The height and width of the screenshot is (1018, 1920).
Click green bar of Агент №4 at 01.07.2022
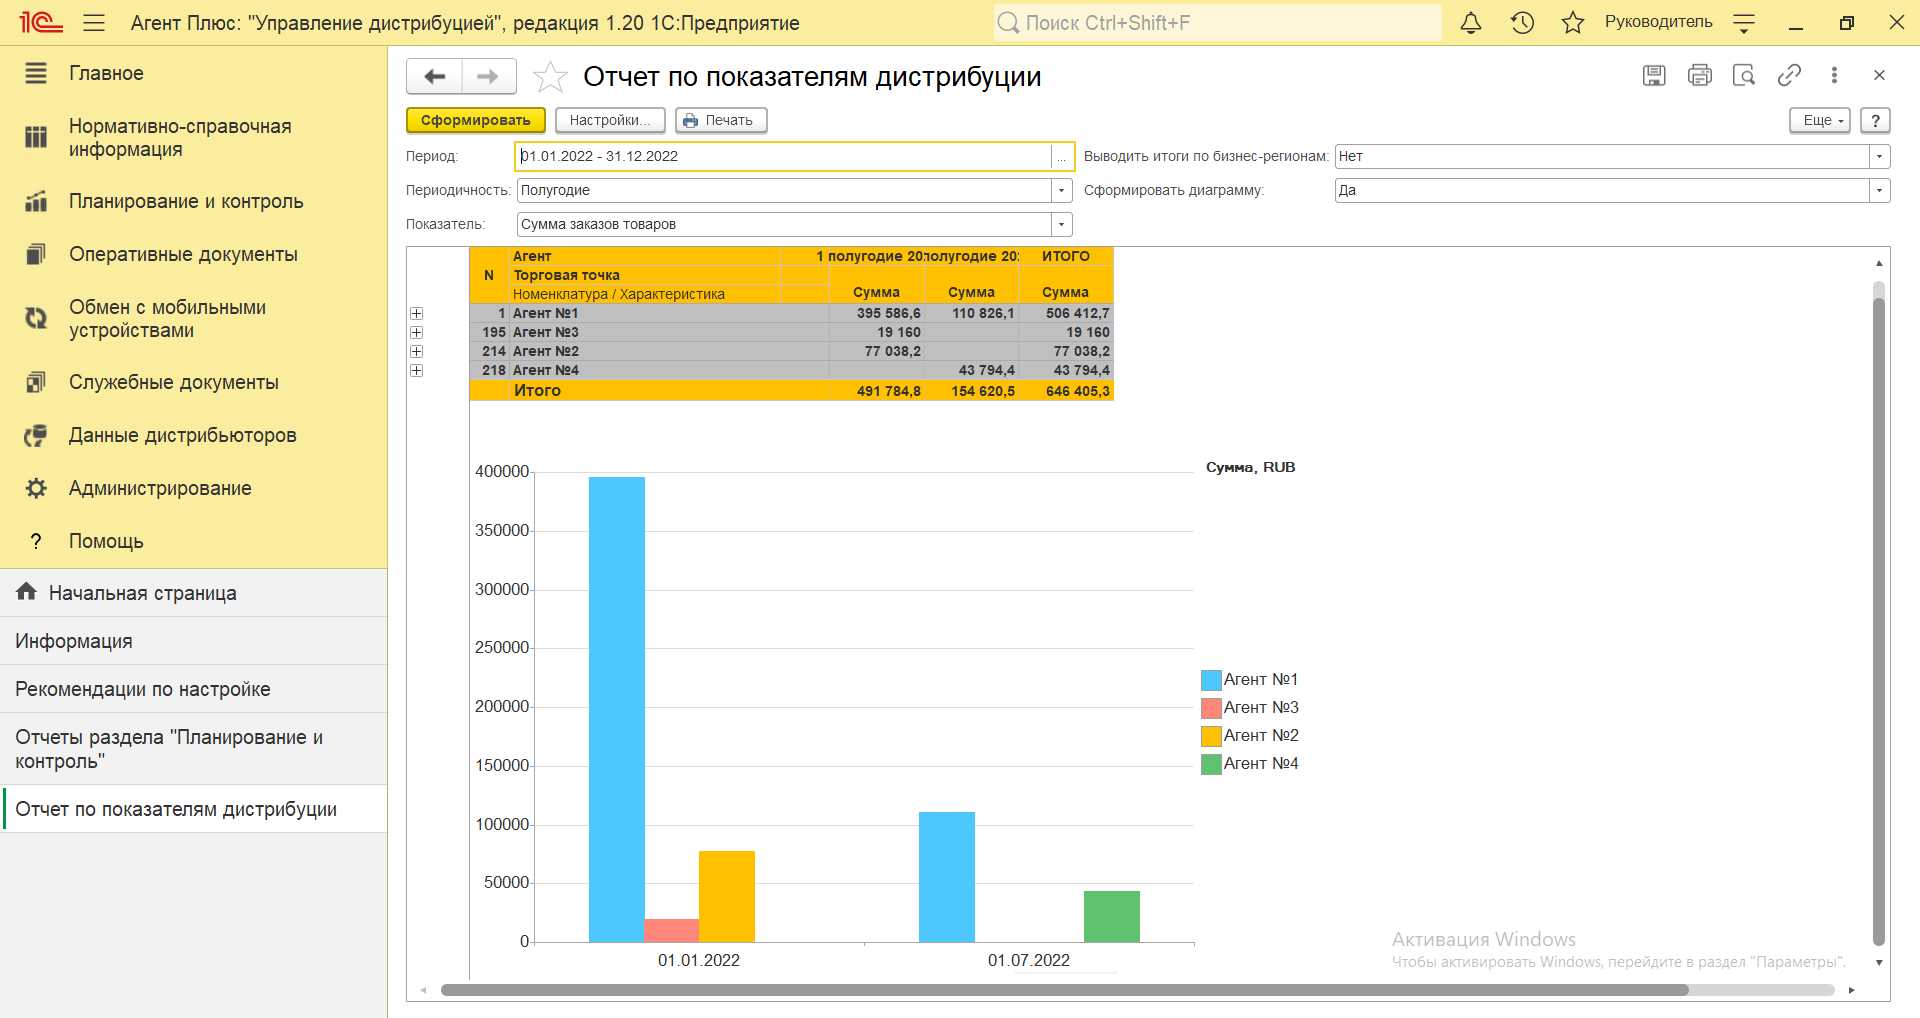point(1112,916)
